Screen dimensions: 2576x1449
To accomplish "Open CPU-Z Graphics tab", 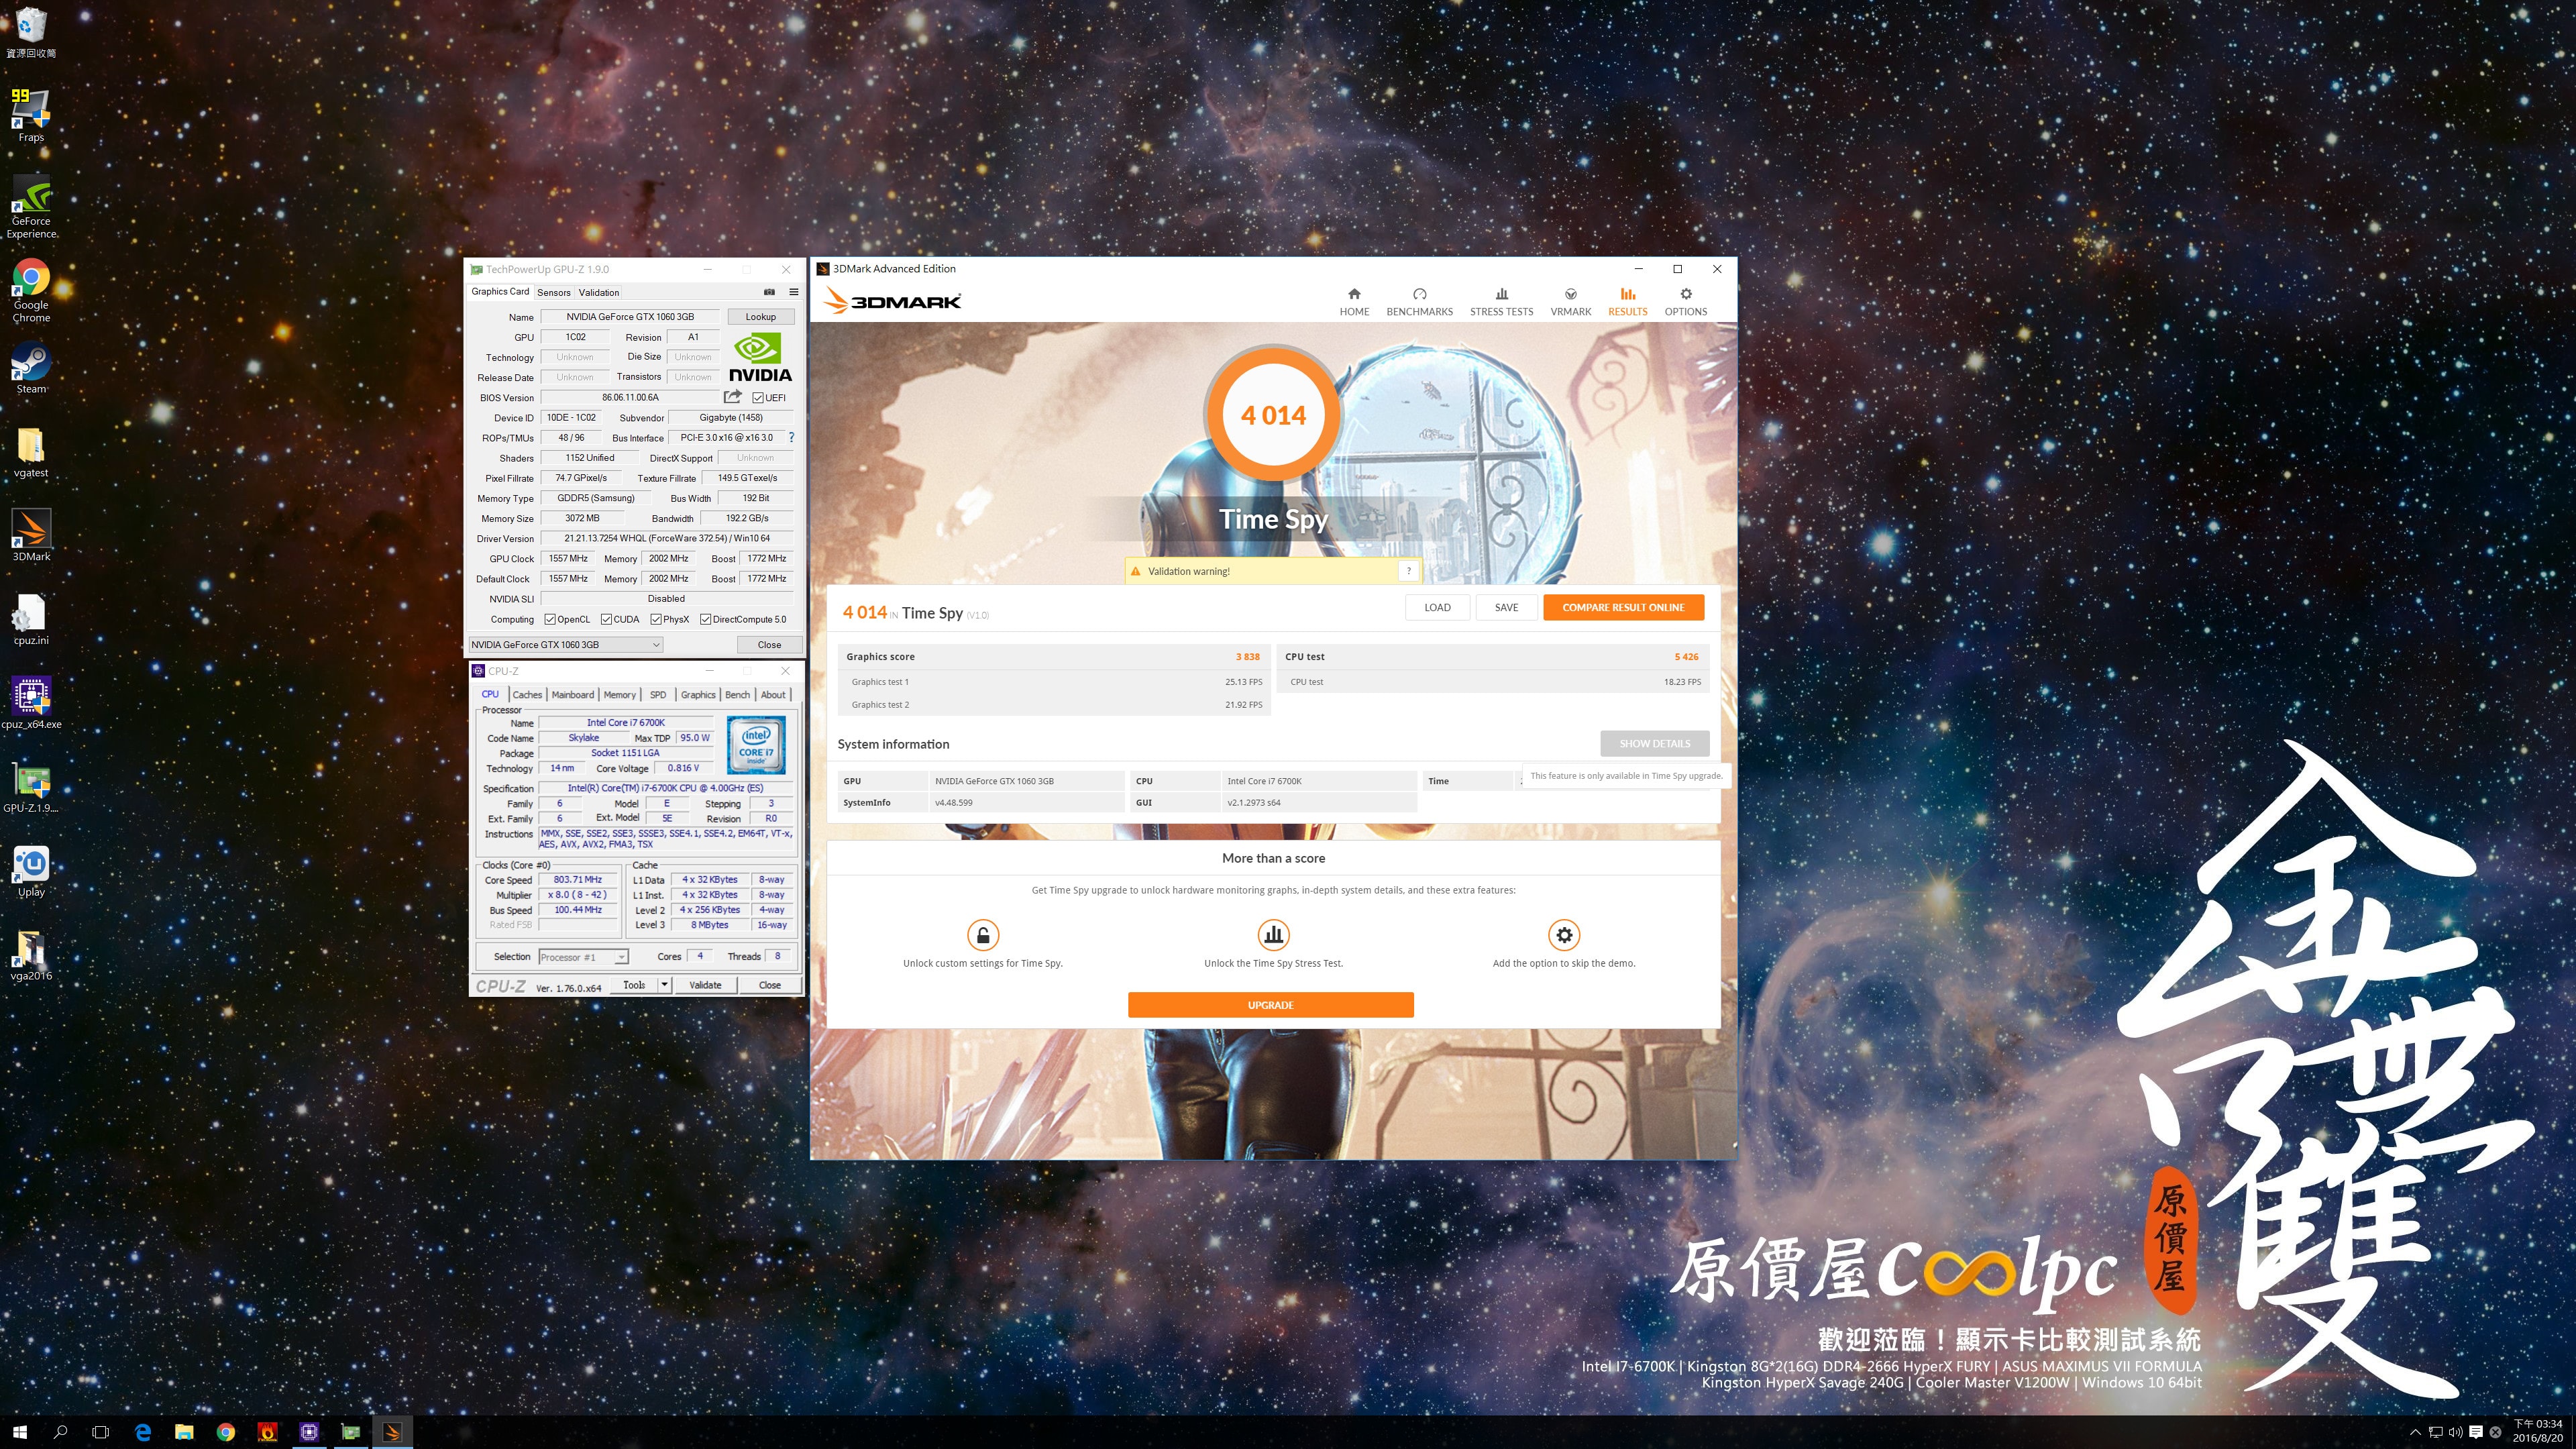I will (x=698, y=695).
